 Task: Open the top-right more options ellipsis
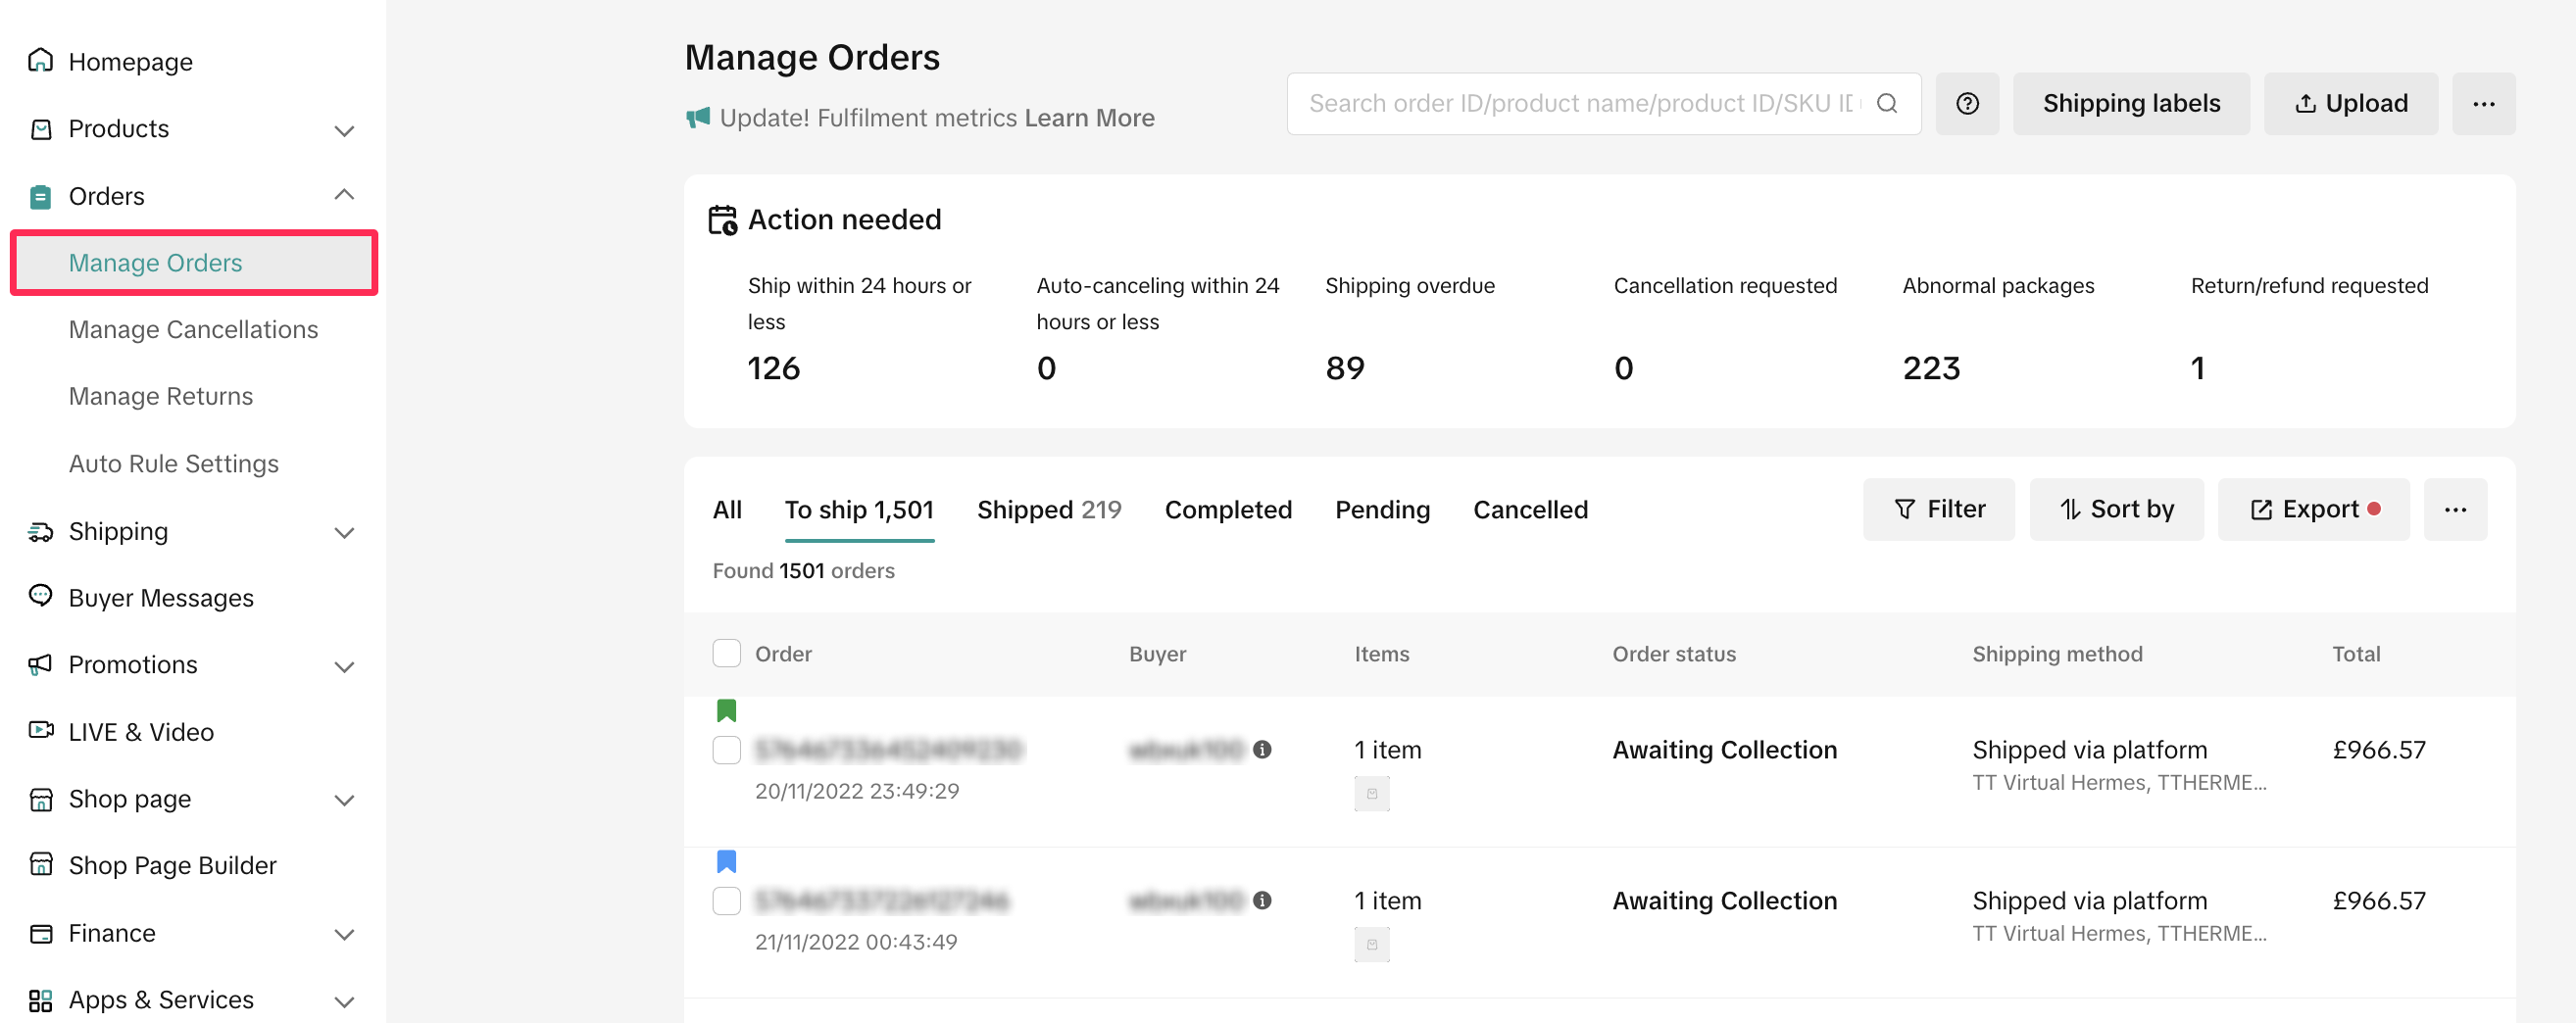coord(2483,104)
